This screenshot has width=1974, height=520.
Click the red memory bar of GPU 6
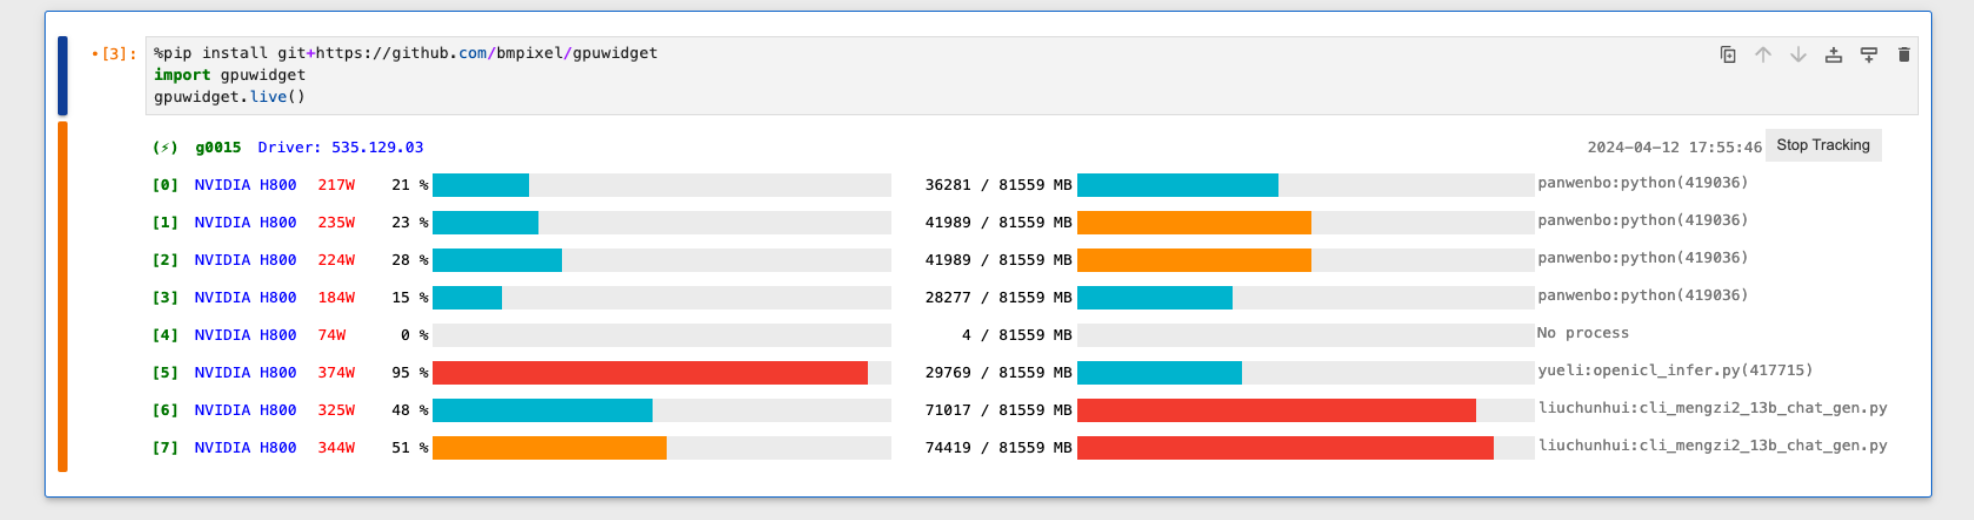(1276, 410)
